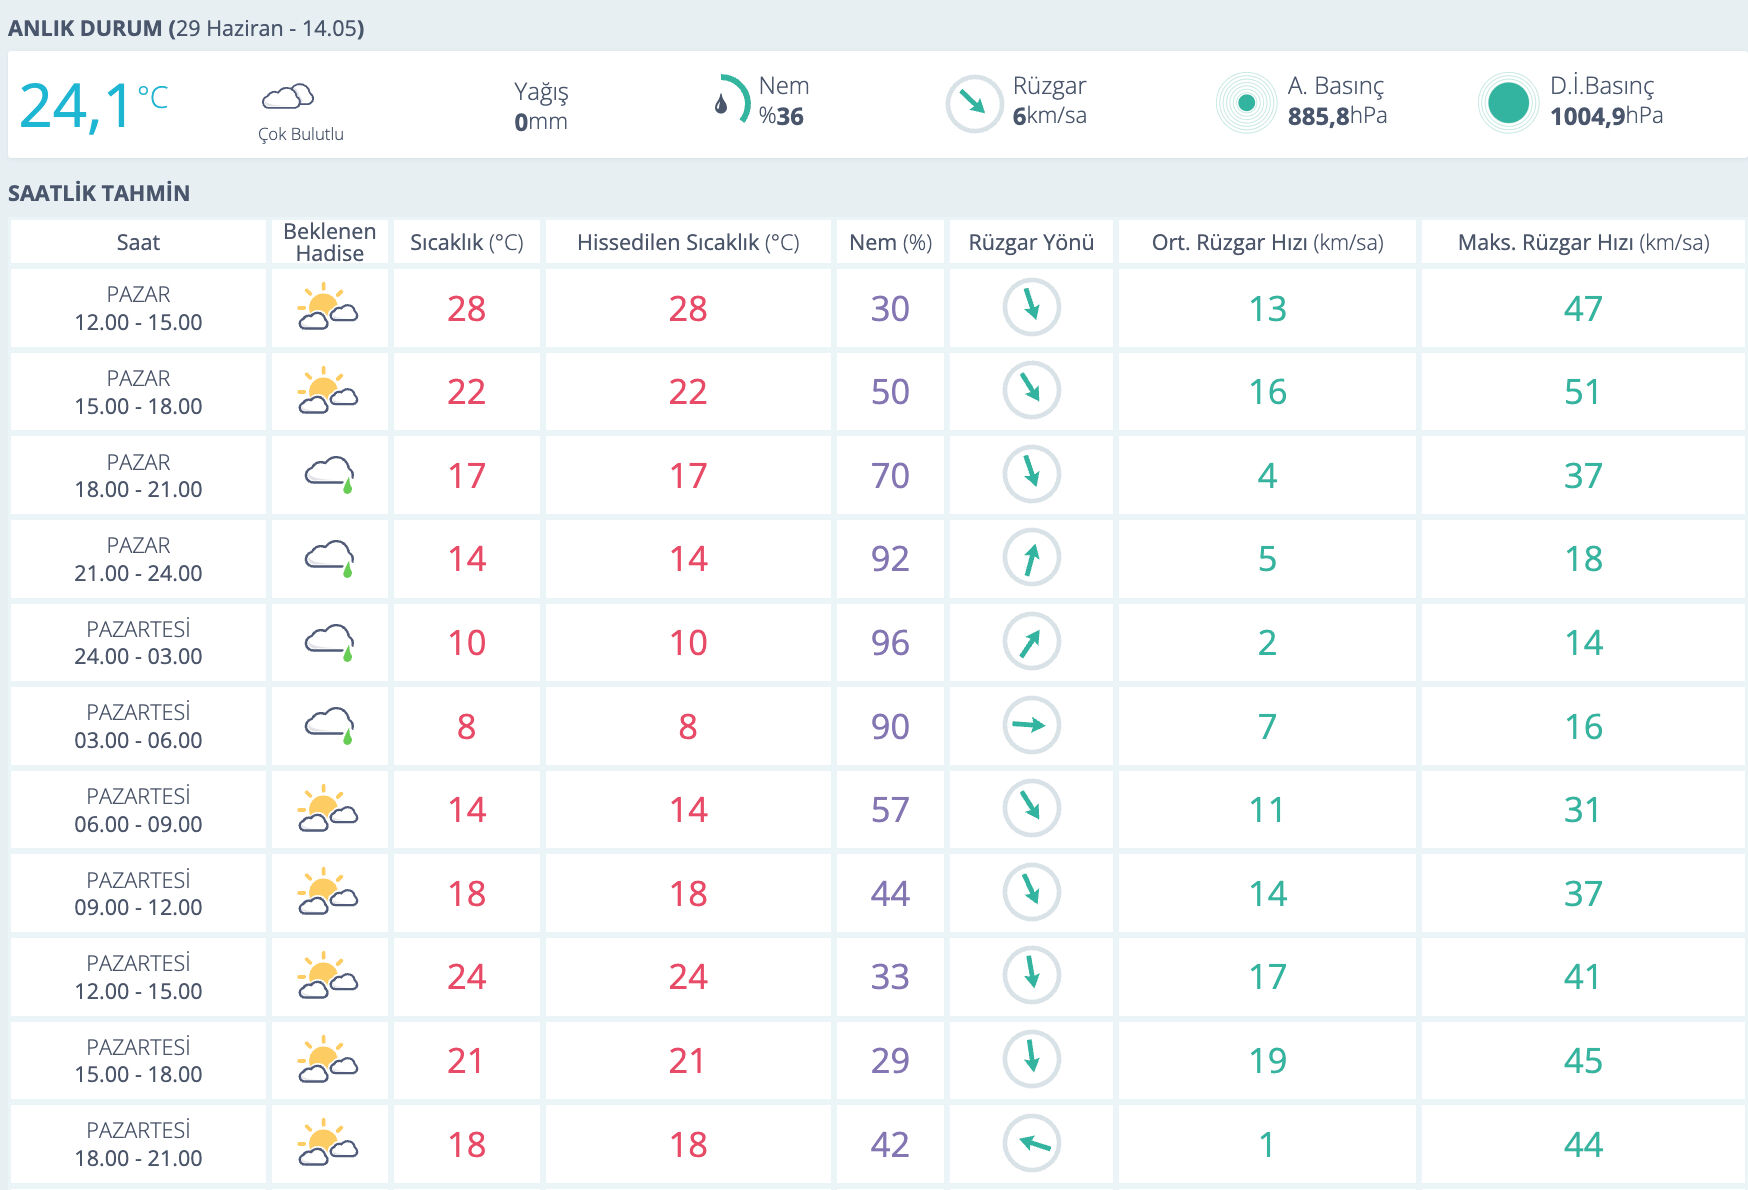Click the partly sunny icon for Pazartesi 09.00 - 12.00

pos(328,892)
